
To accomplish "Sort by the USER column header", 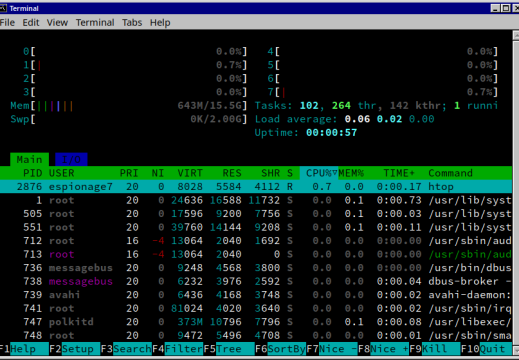I will click(62, 173).
